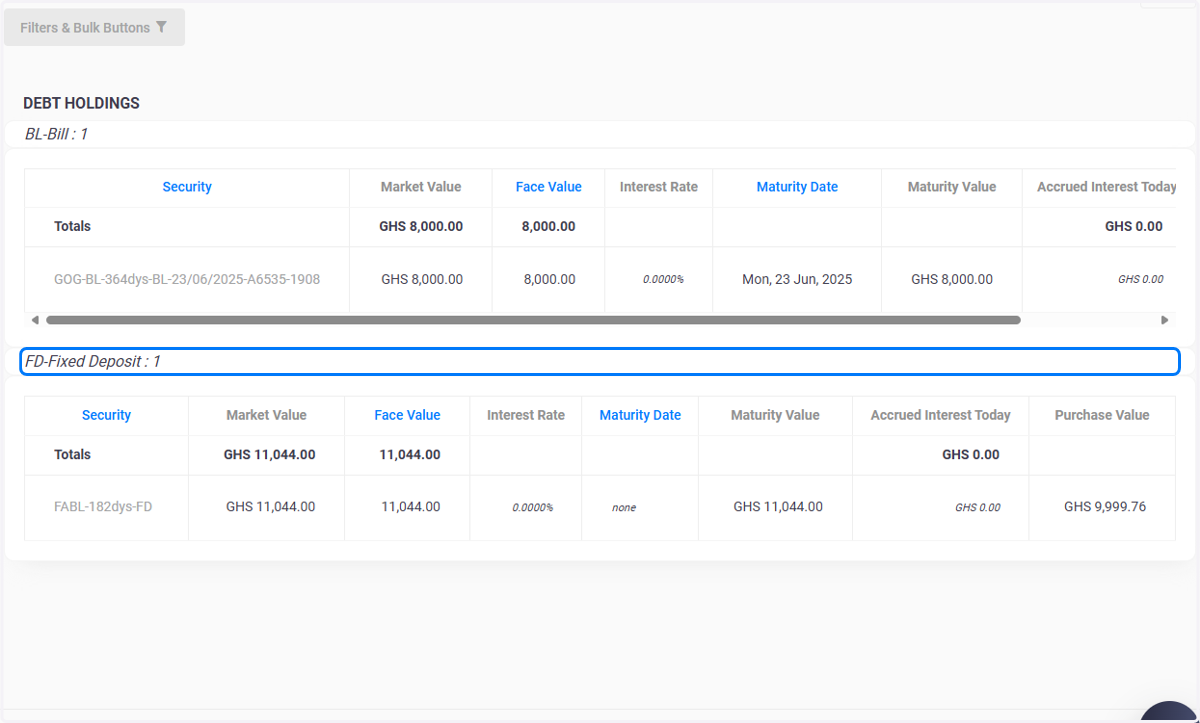1200x723 pixels.
Task: Expand the BL-Bill : 1 section header
Action: click(600, 134)
